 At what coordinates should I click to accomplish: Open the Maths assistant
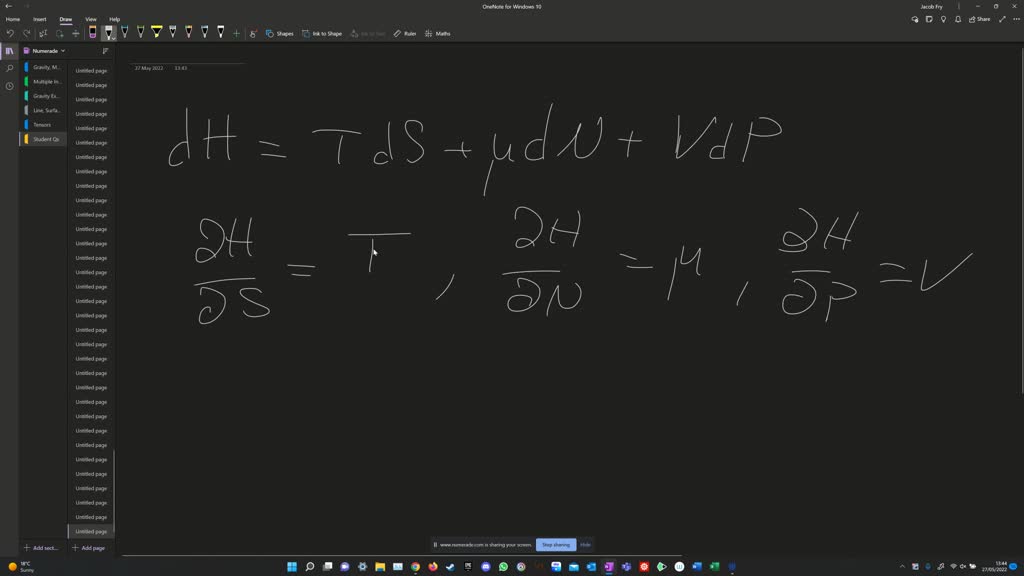[438, 33]
